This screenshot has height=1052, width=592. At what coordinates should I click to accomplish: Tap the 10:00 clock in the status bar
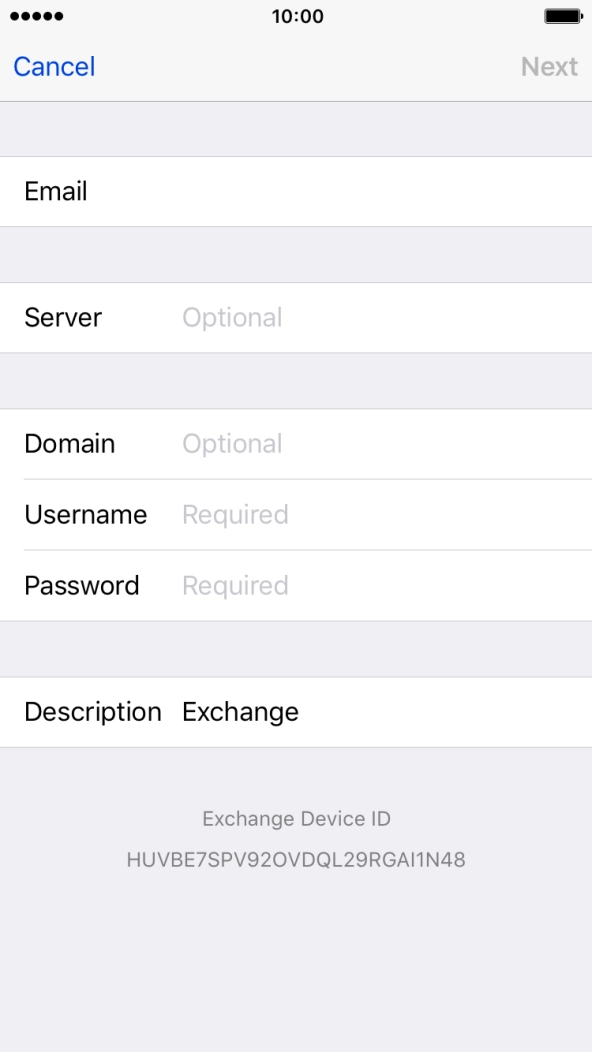[x=296, y=16]
